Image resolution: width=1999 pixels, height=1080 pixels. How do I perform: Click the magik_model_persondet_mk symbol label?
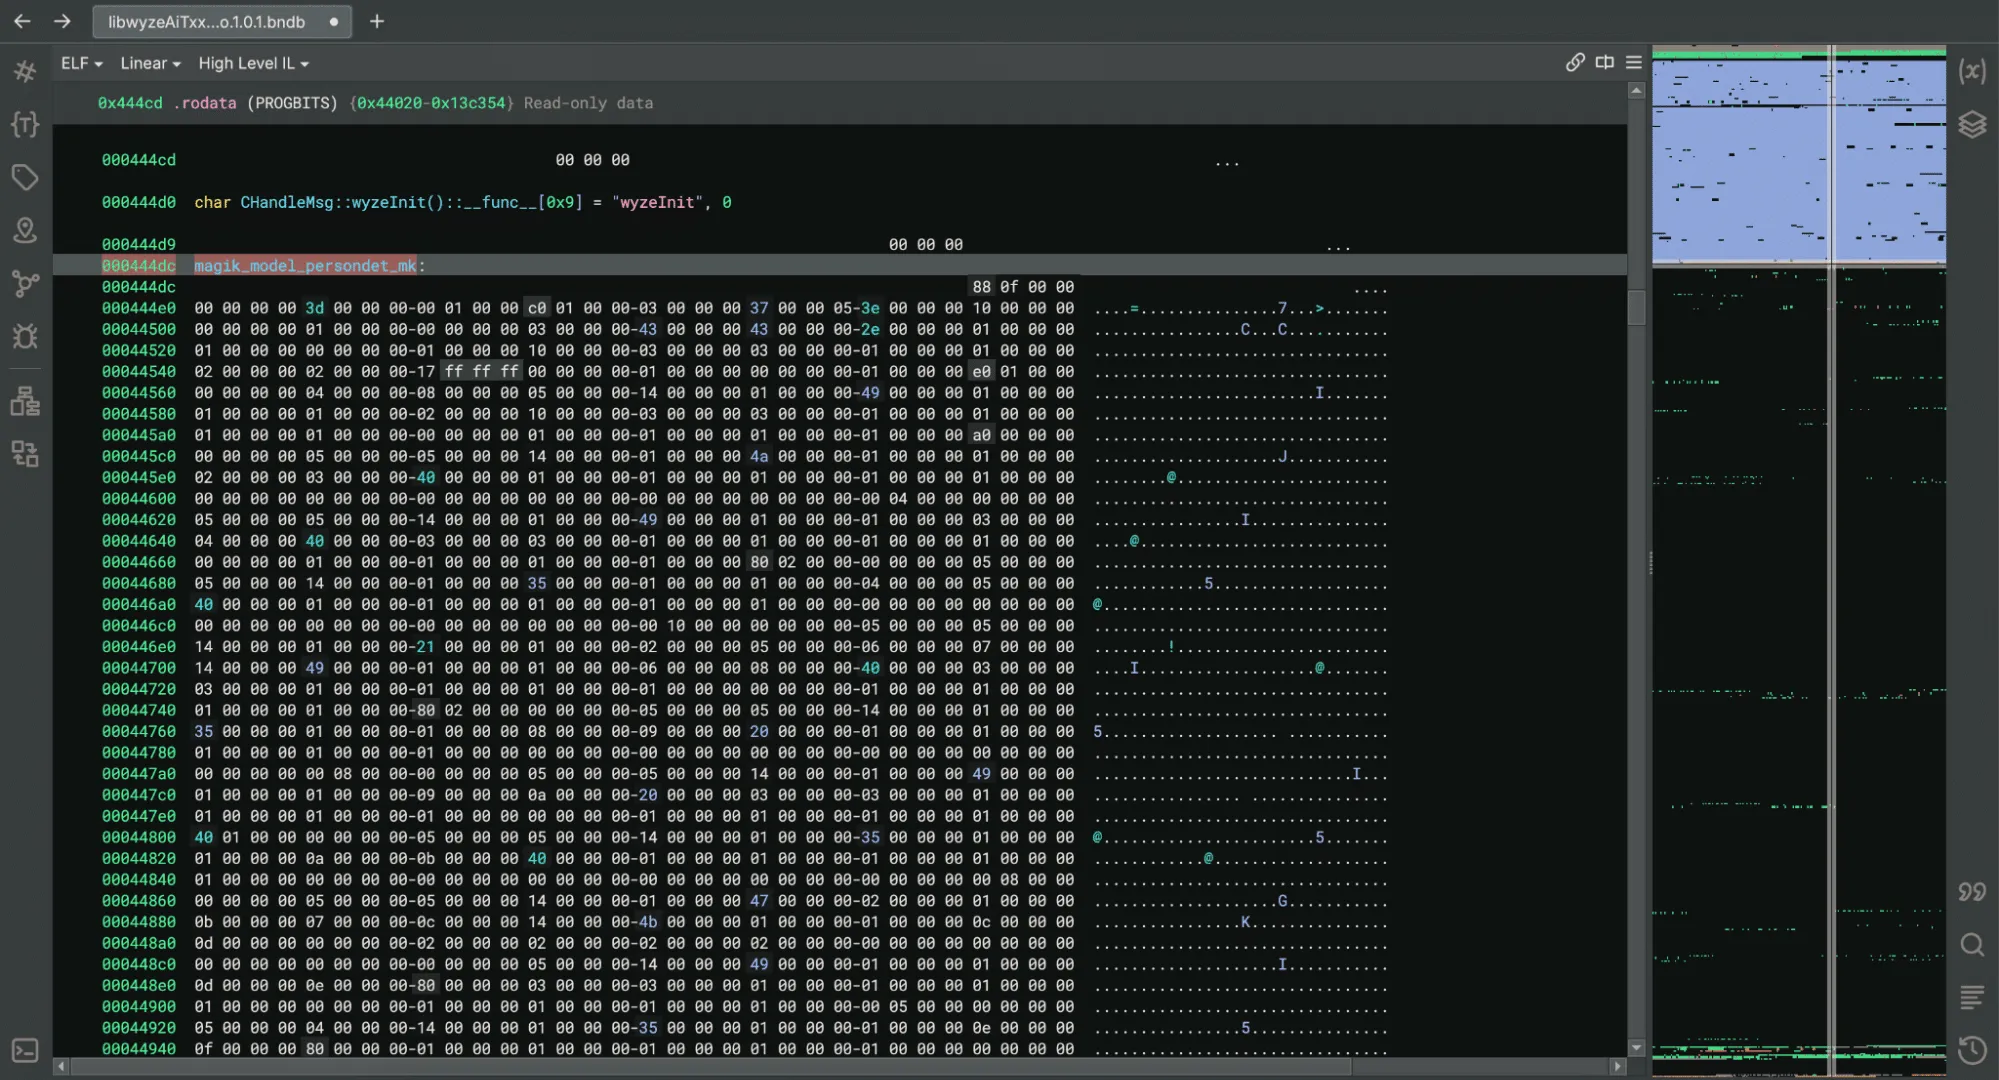(x=305, y=265)
